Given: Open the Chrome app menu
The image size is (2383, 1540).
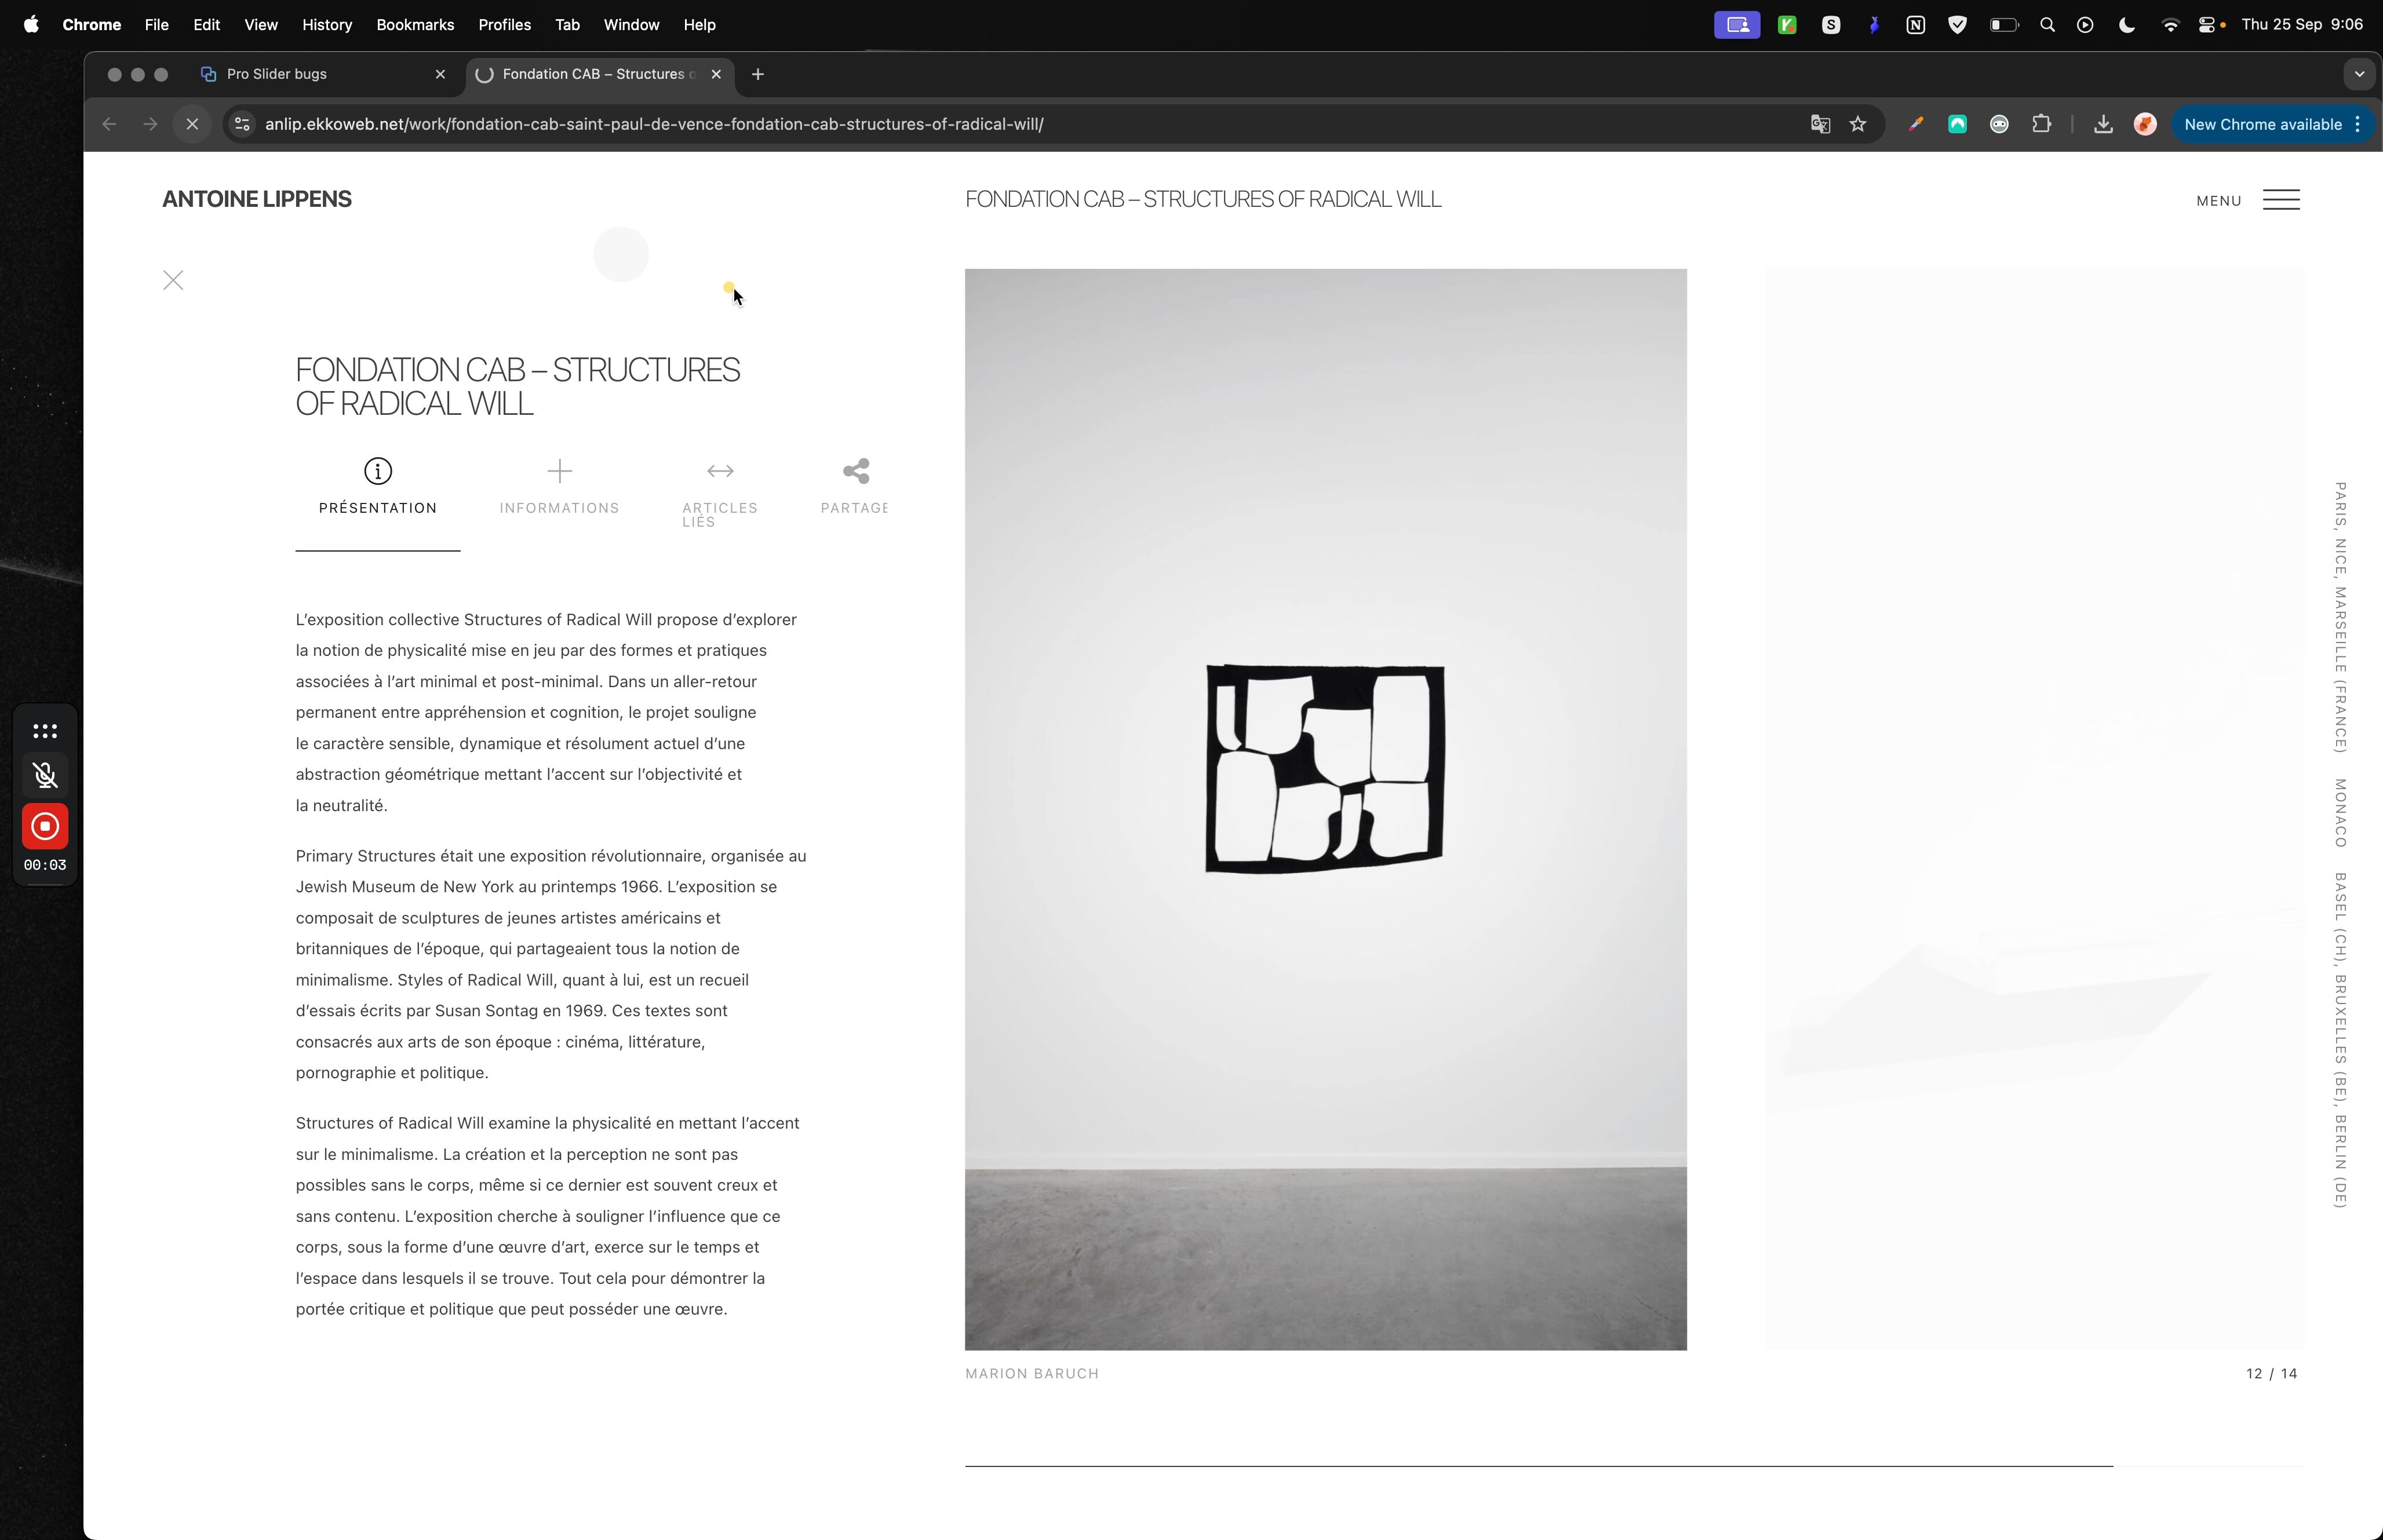Looking at the screenshot, I should (x=91, y=25).
